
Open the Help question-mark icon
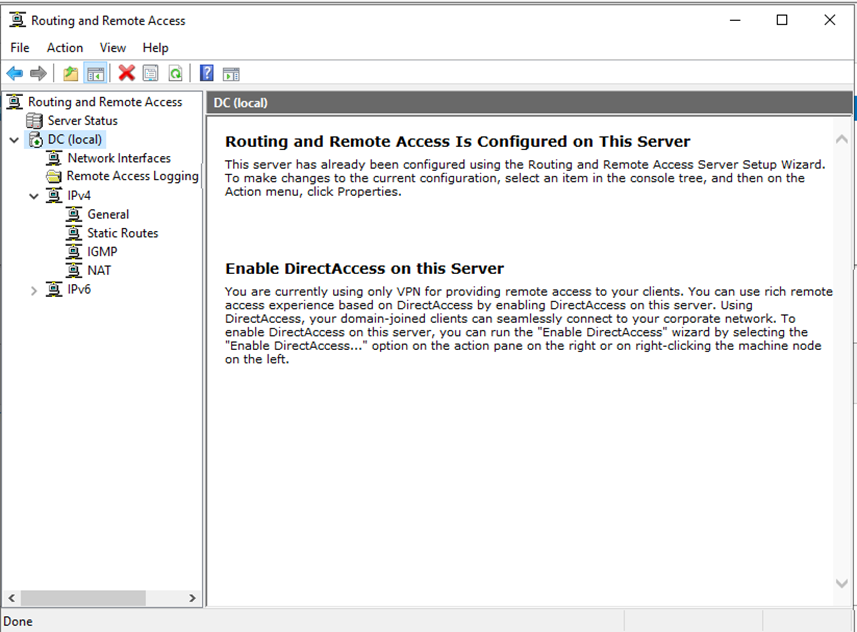[207, 73]
